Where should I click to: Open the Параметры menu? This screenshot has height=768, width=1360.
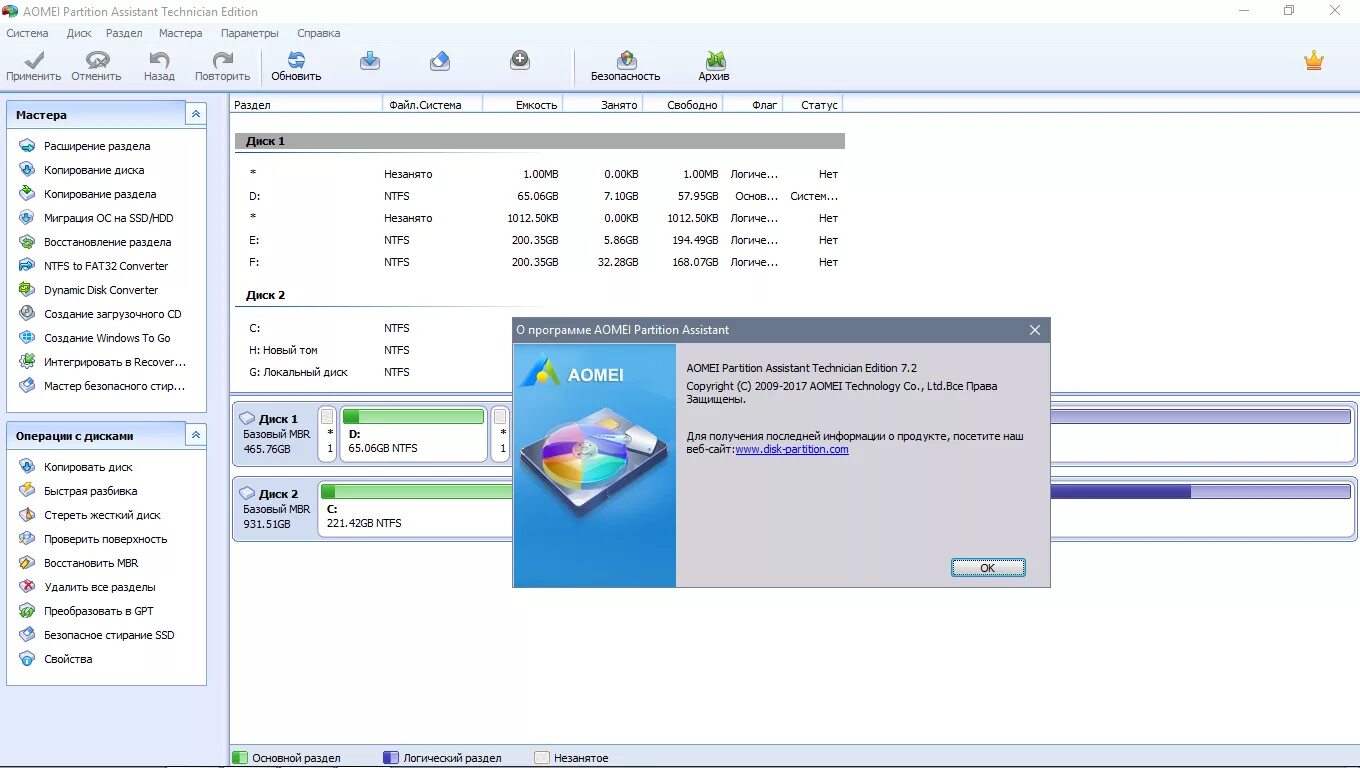coord(249,33)
